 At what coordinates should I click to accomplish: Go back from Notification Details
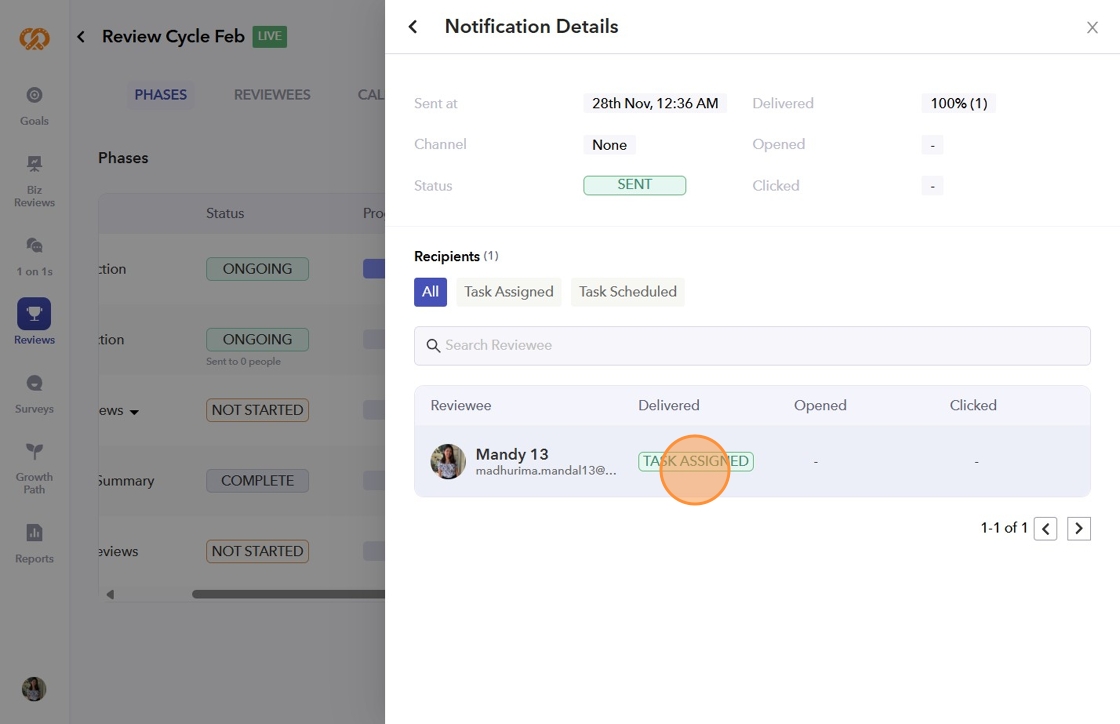[413, 27]
